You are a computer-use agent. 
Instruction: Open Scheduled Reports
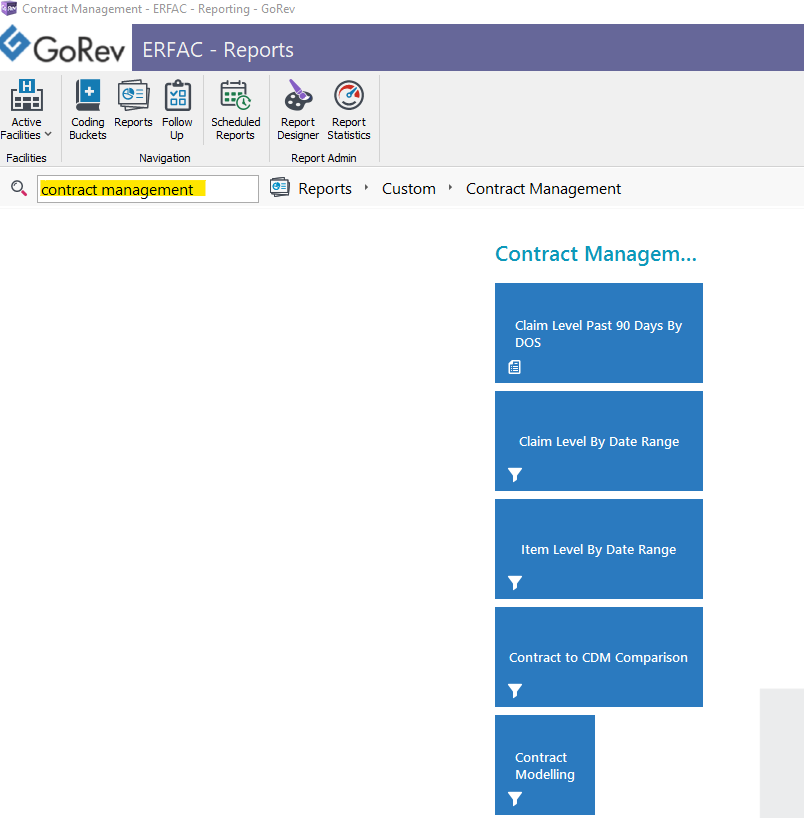(235, 110)
